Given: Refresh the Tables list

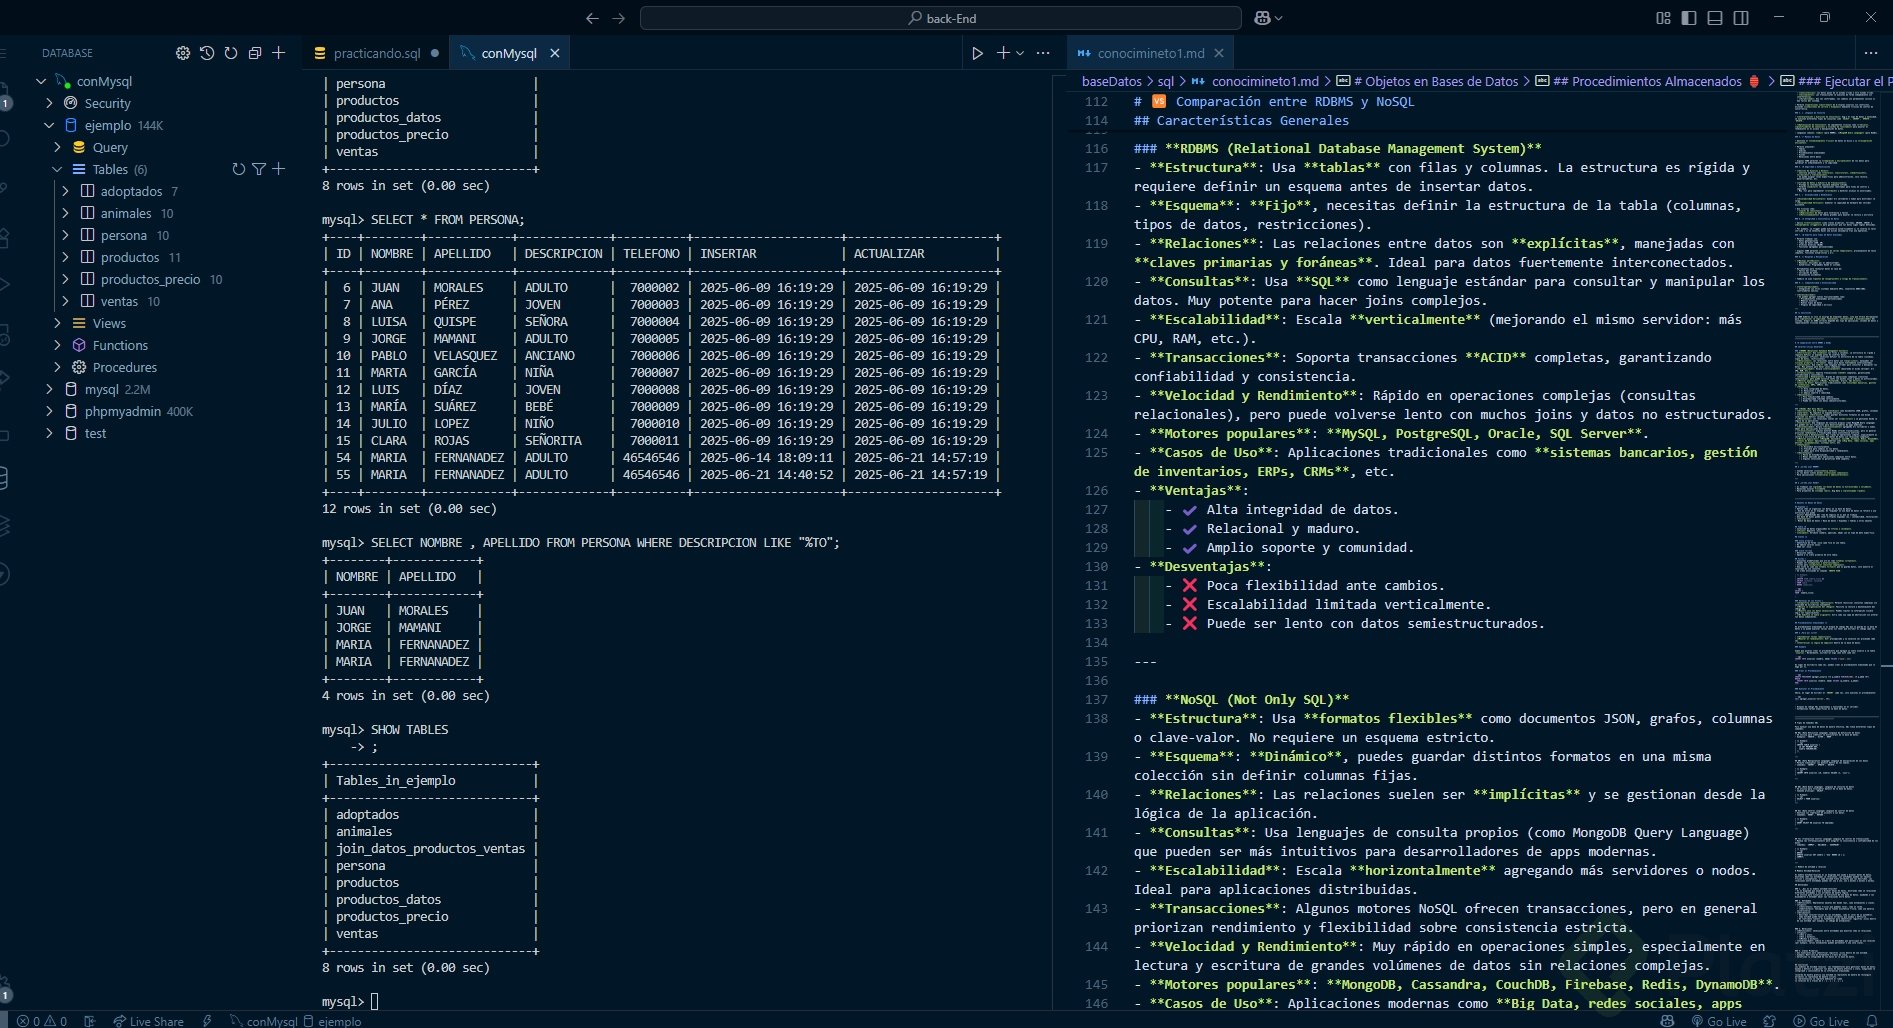Looking at the screenshot, I should [238, 169].
